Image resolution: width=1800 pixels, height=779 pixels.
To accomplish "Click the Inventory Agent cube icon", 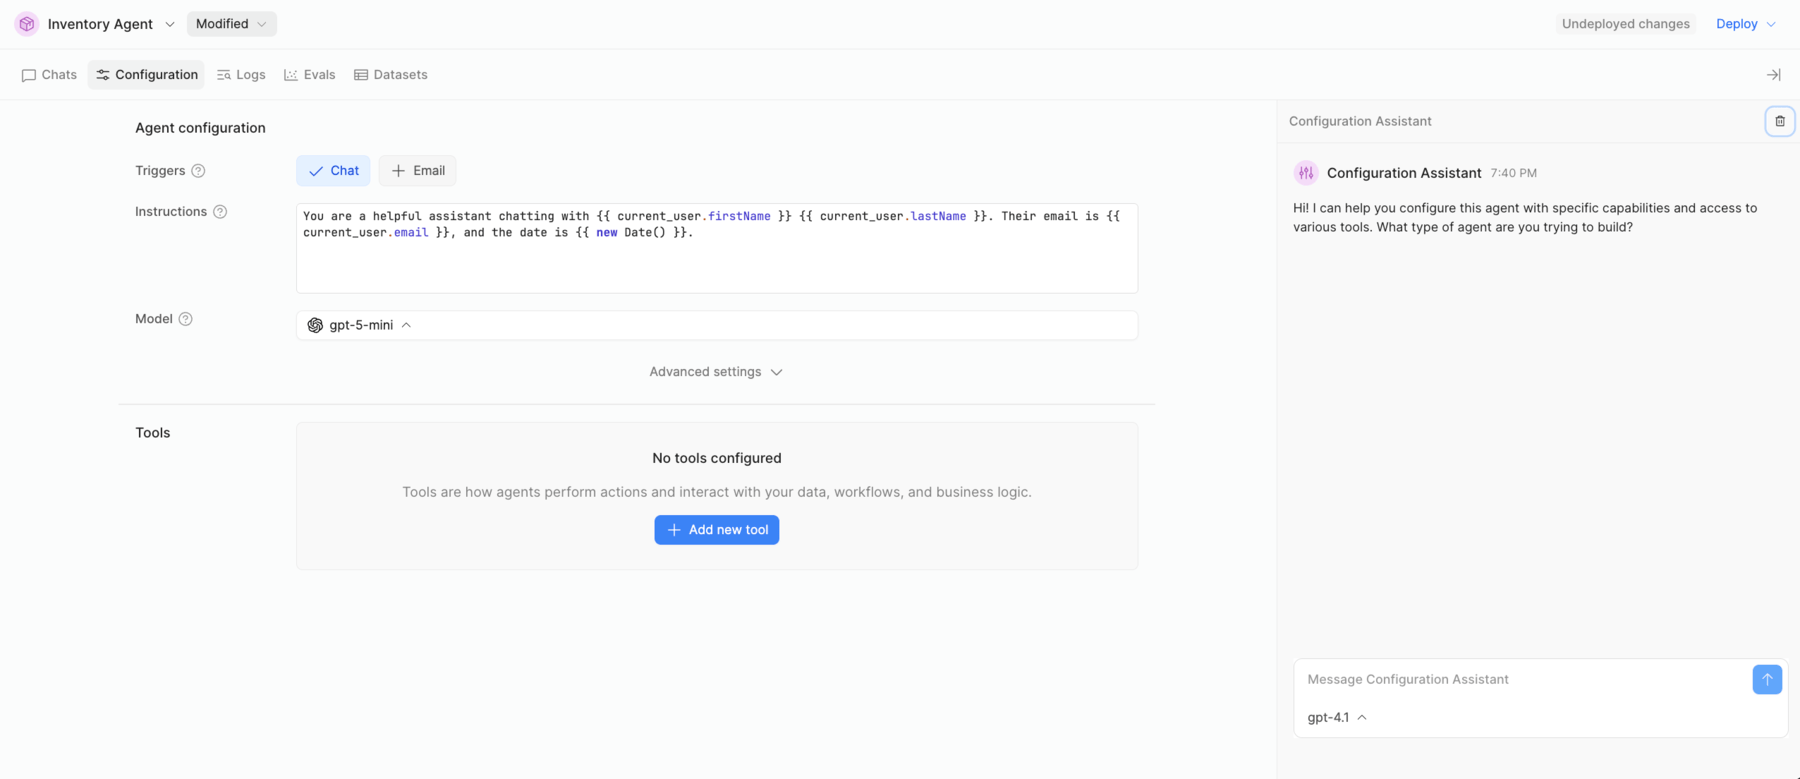I will click(x=27, y=24).
